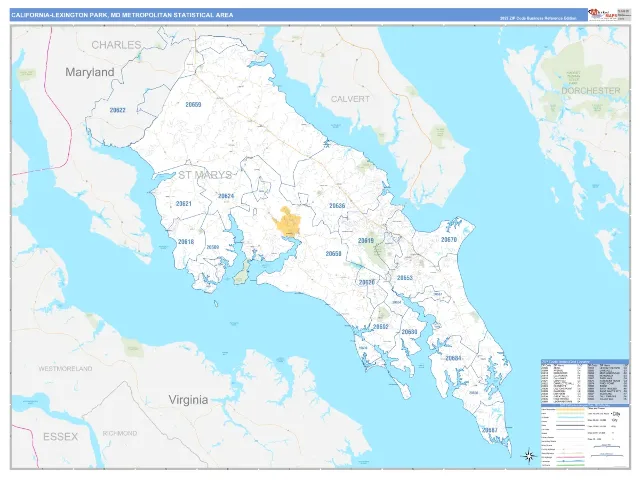Screen dimensions: 640x480
Task: Select the 20659 ZIP code label
Action: pyautogui.click(x=193, y=104)
